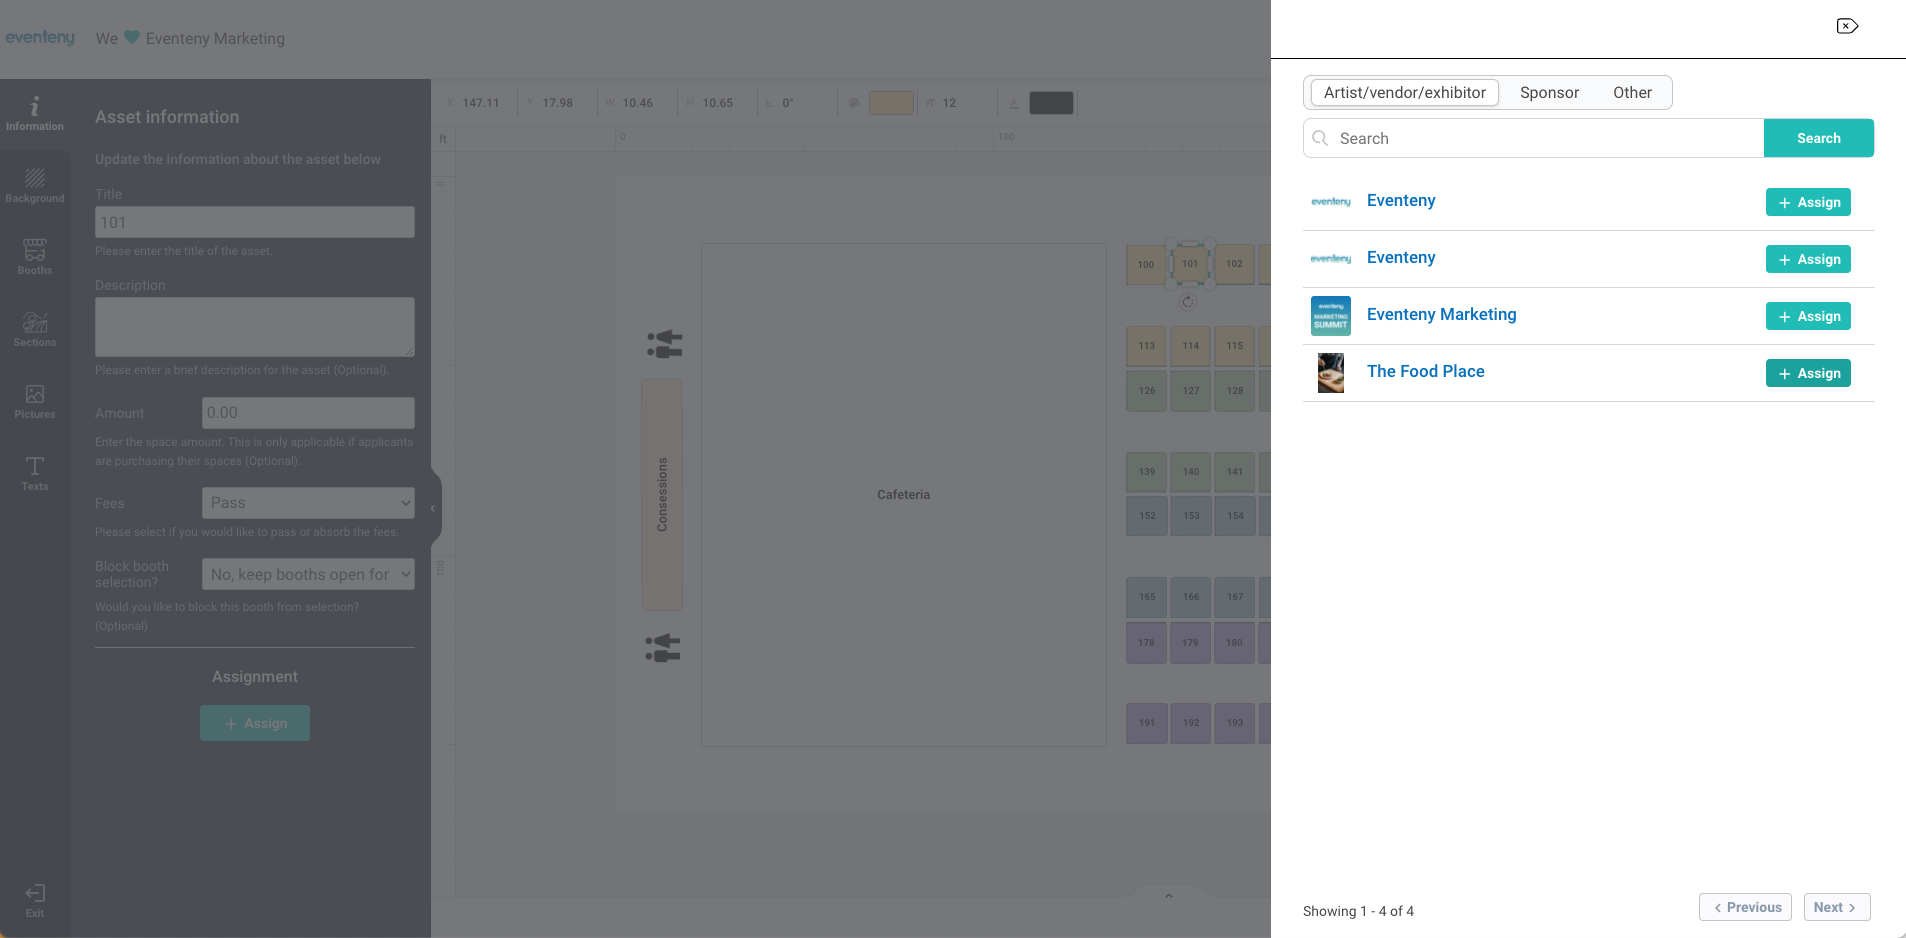Click first Eventeny logo thumbnail
This screenshot has height=938, width=1906.
[x=1331, y=202]
